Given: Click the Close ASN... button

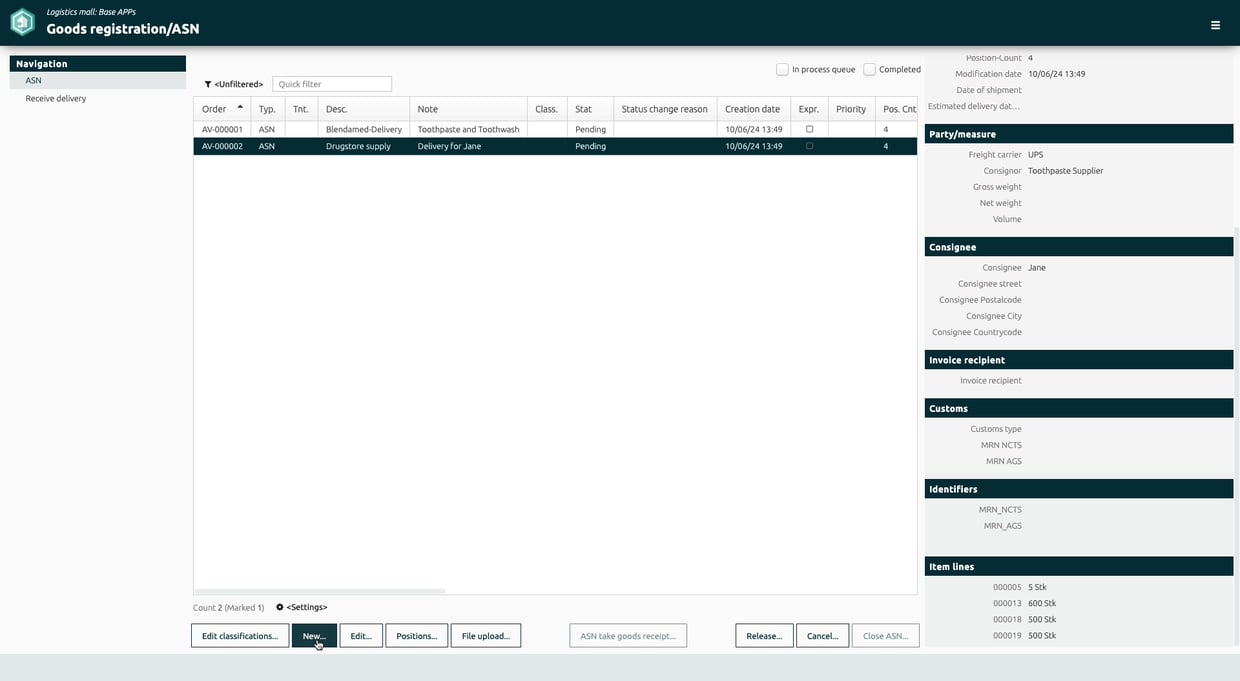Looking at the screenshot, I should 885,636.
